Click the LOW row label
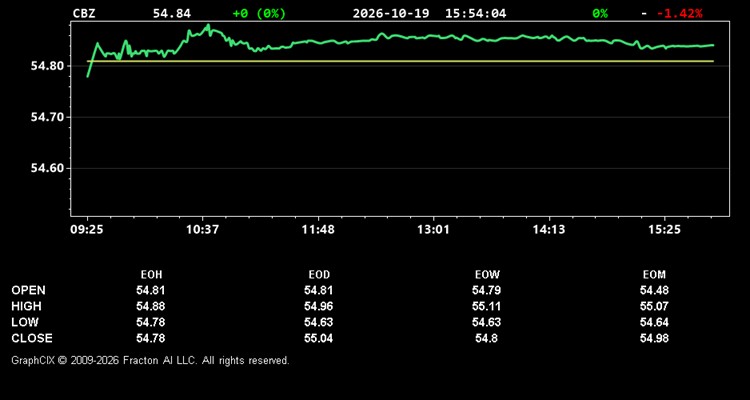The image size is (750, 400). click(25, 322)
